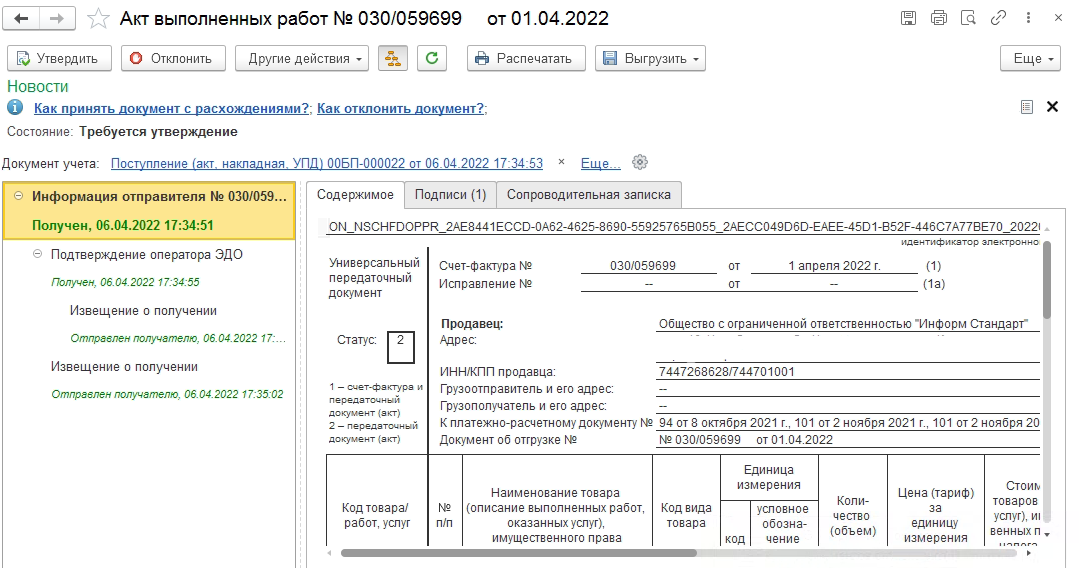1079x568 pixels.
Task: Collapse Подтверждение оператора ЭДО tree node
Action: tap(38, 254)
